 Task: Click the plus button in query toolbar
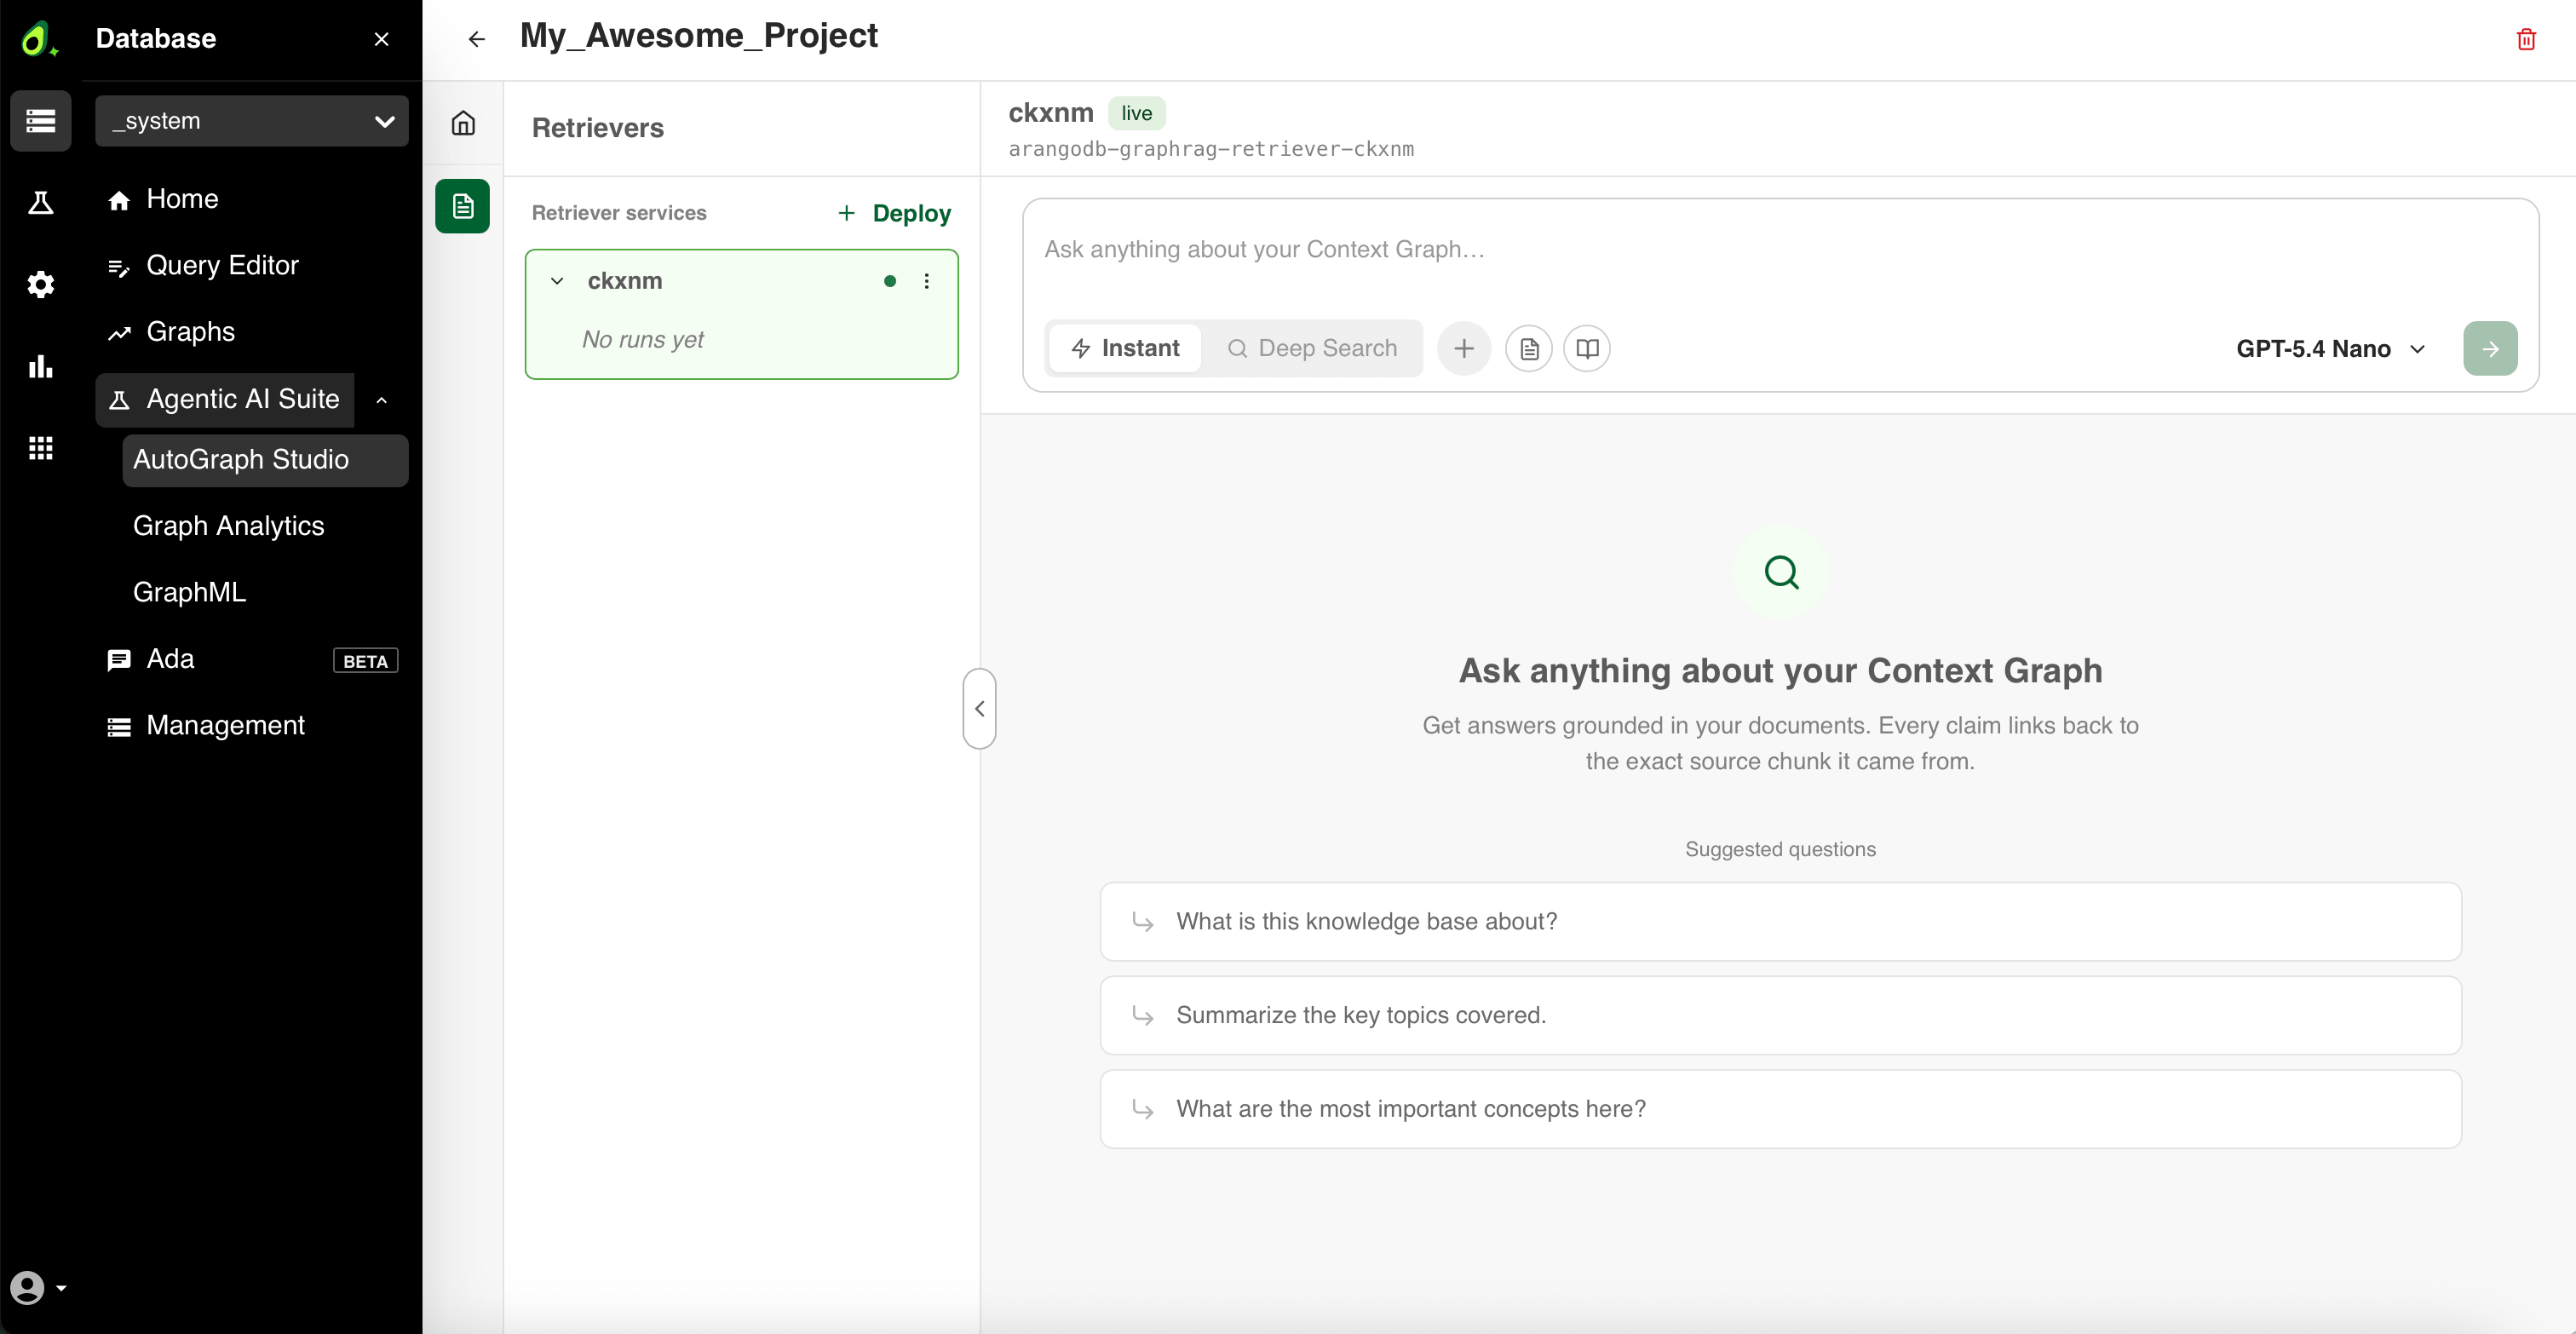[x=1464, y=348]
